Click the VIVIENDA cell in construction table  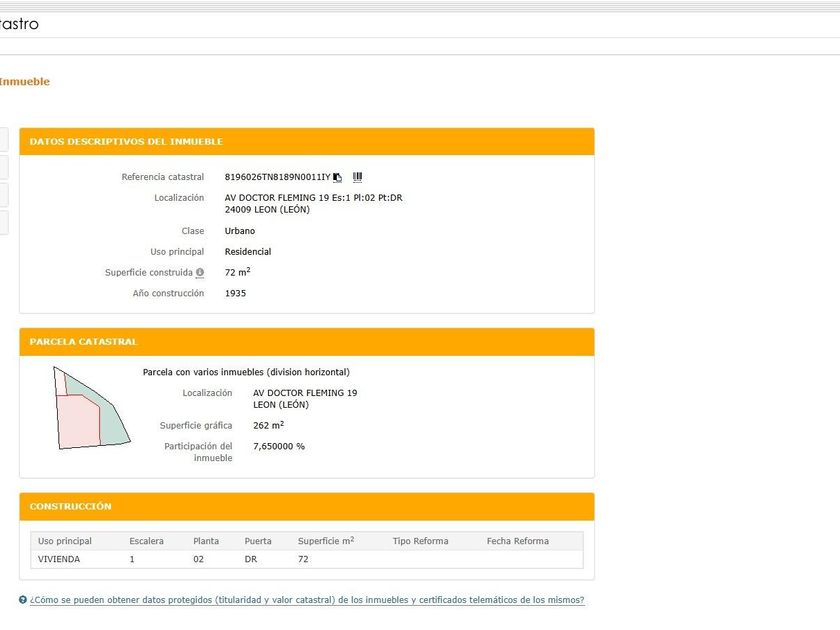(x=59, y=559)
